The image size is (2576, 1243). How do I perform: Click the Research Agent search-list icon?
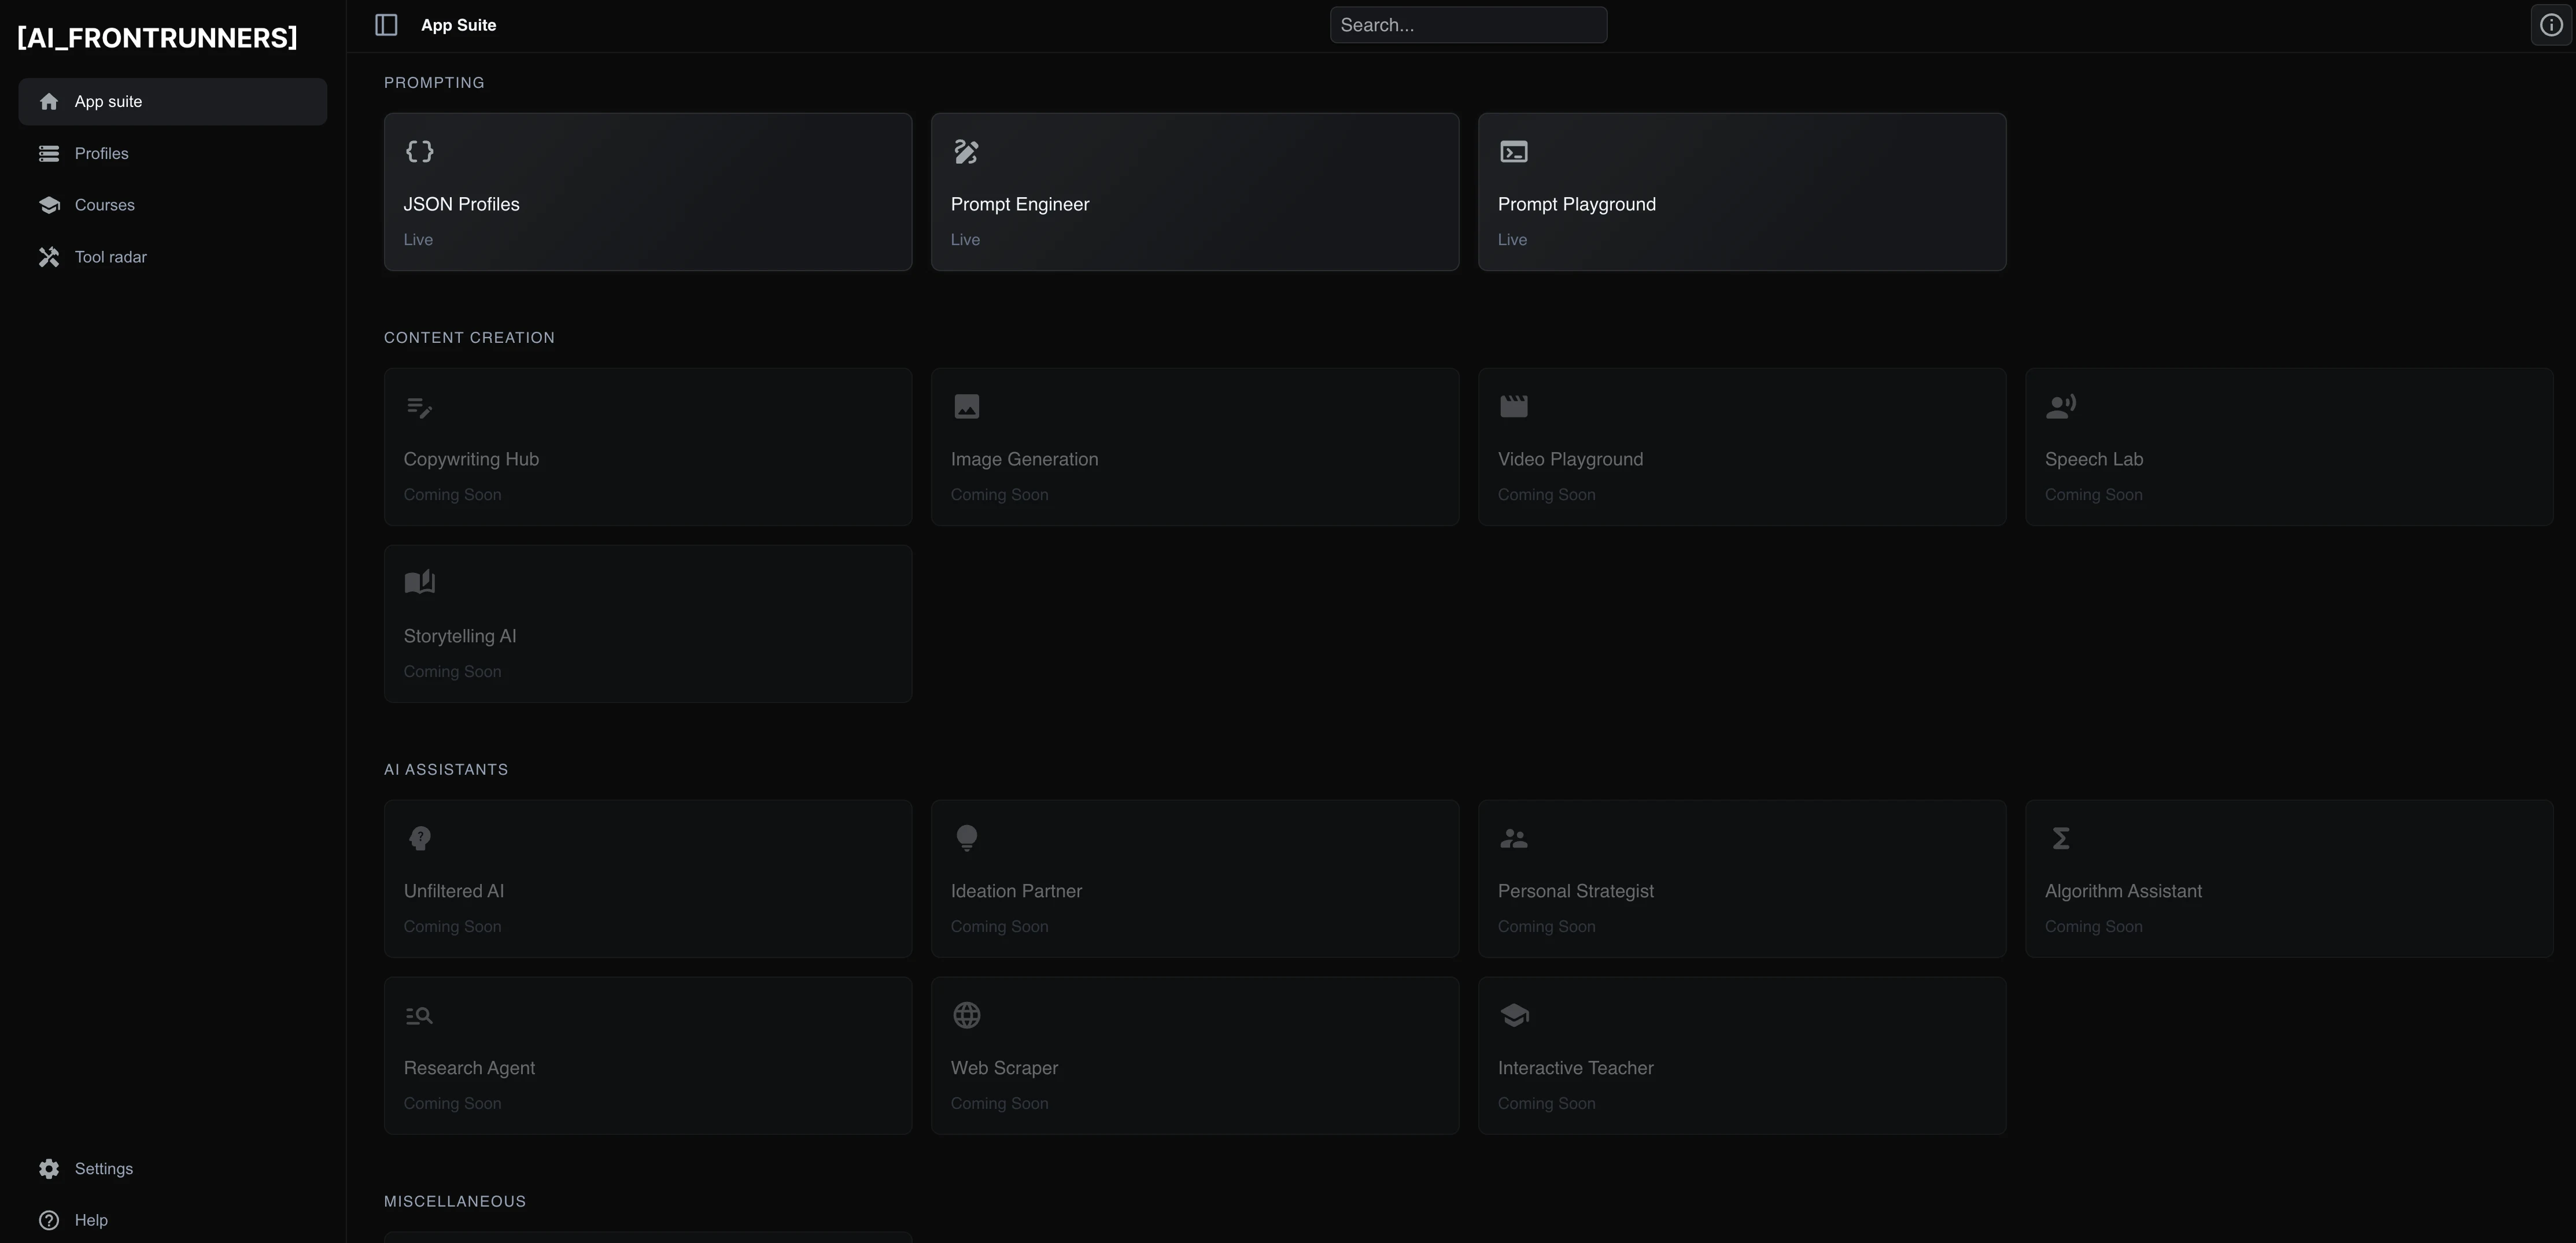point(420,1015)
